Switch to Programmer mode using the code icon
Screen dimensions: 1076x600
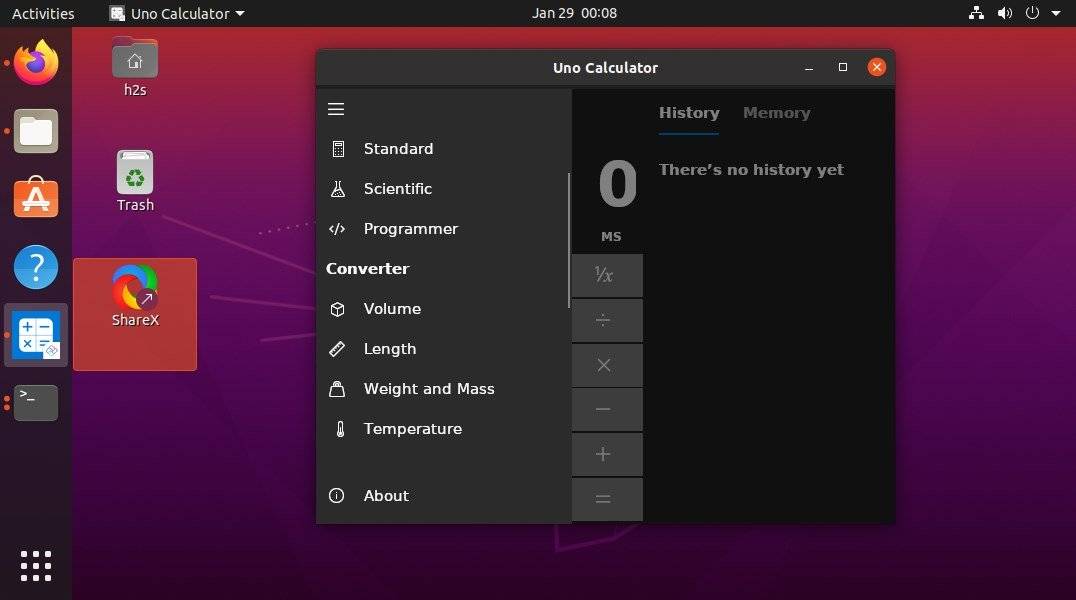tap(337, 228)
